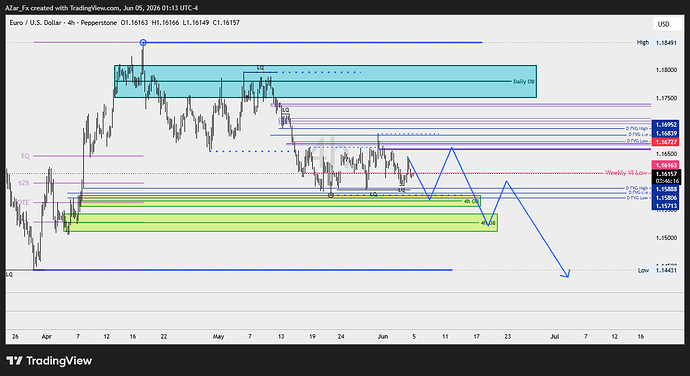690x376 pixels.
Task: Select the 1.15806 blue price tag
Action: point(666,198)
